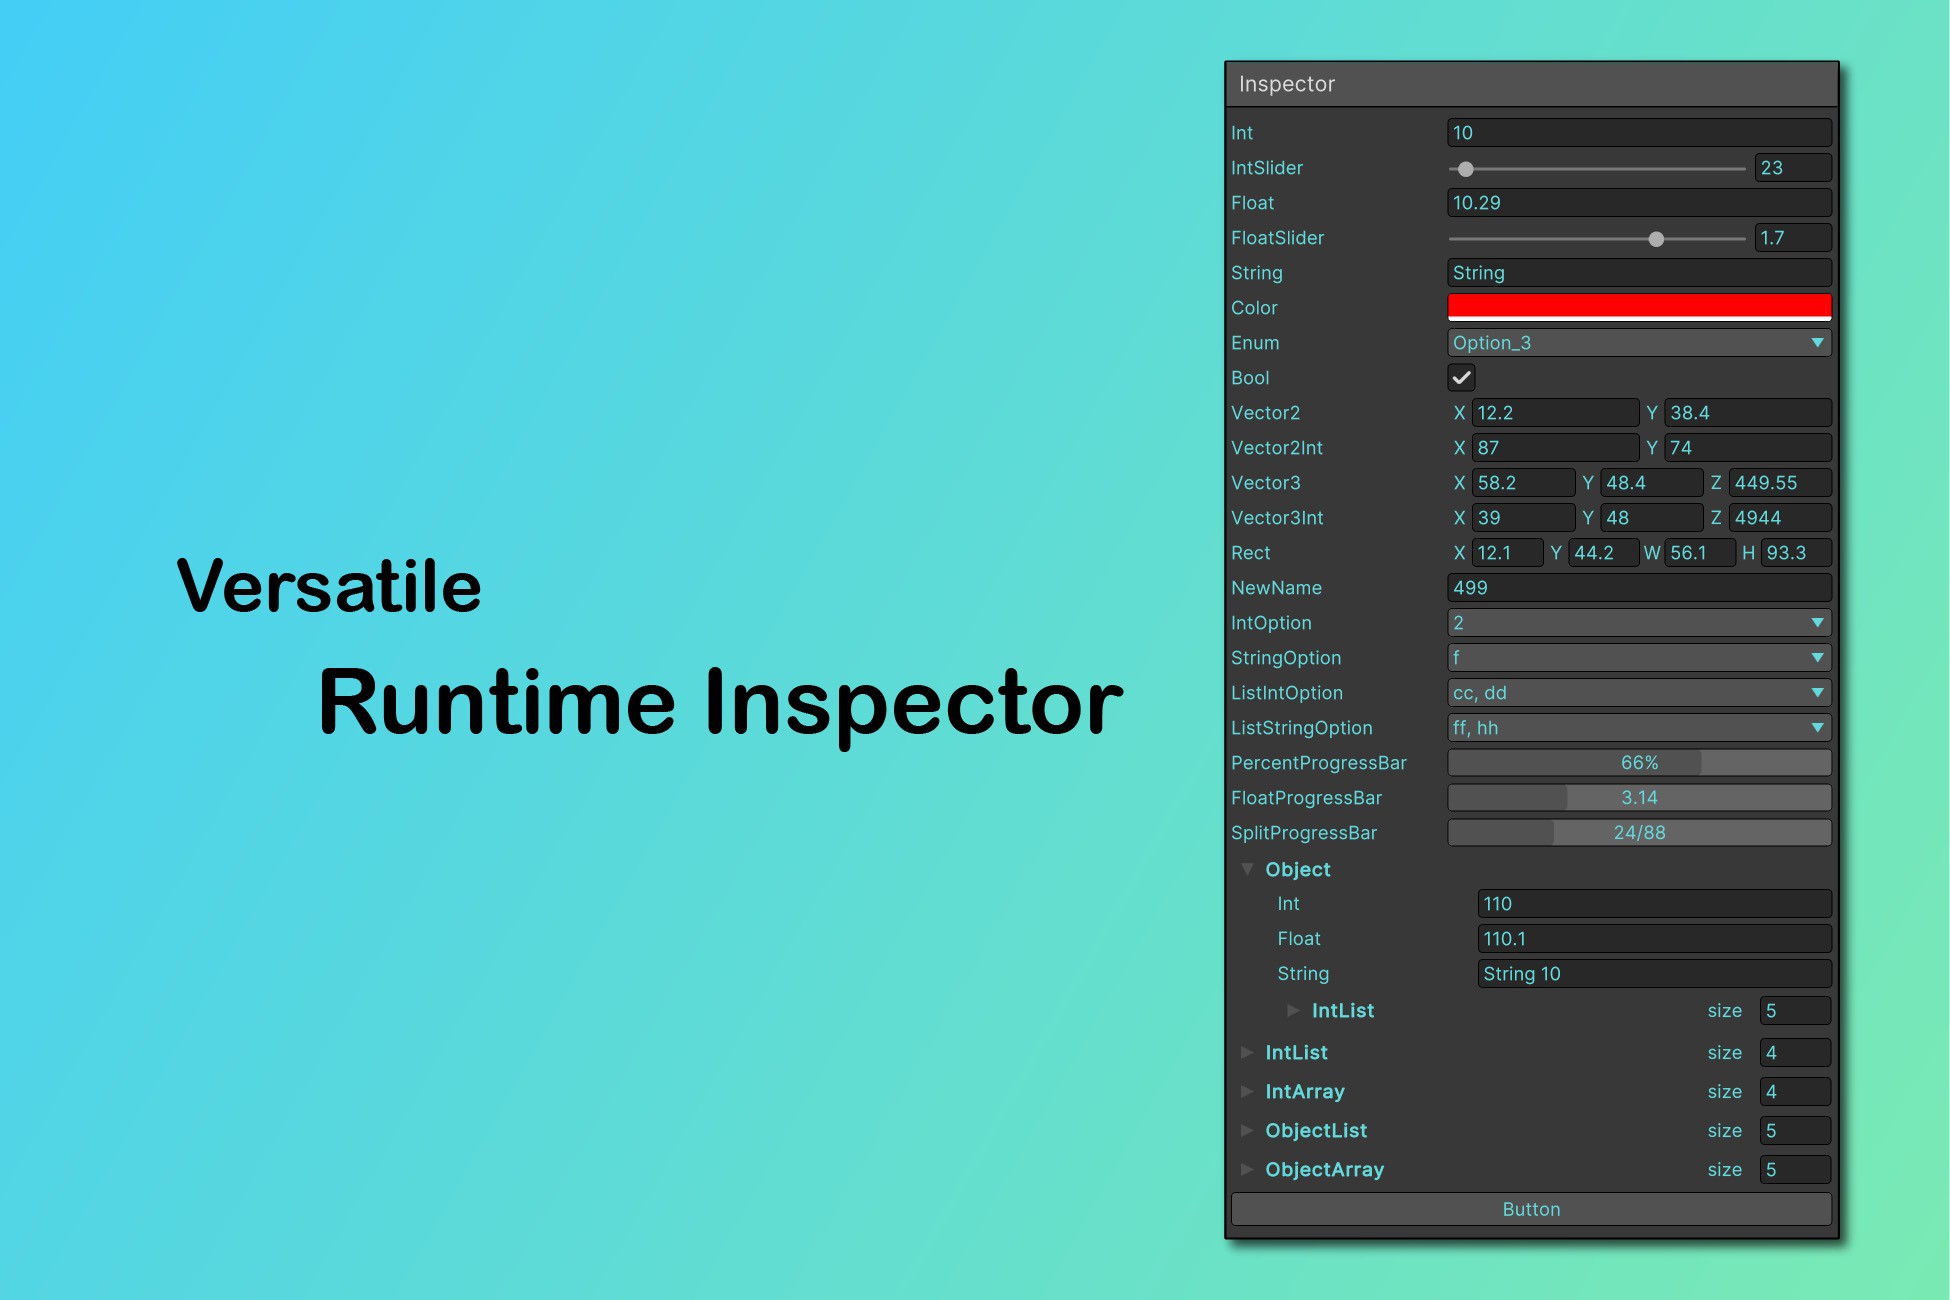Toggle the Bool checkbox
The image size is (1950, 1300).
tap(1462, 377)
